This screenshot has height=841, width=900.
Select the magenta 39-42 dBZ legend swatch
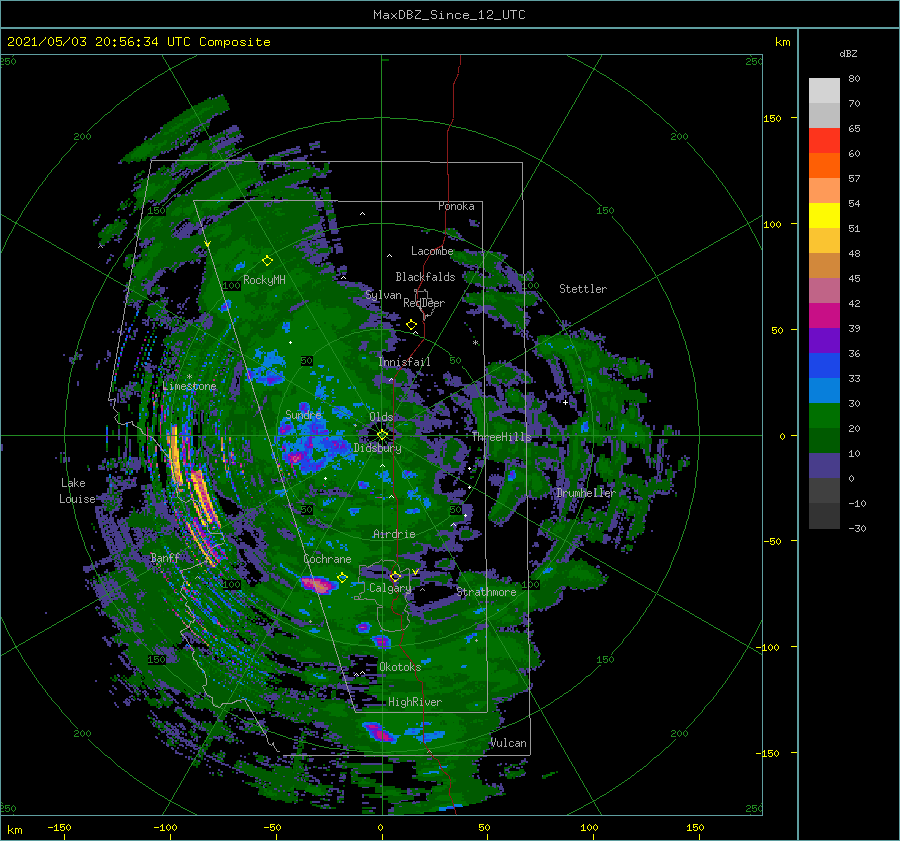coord(824,315)
